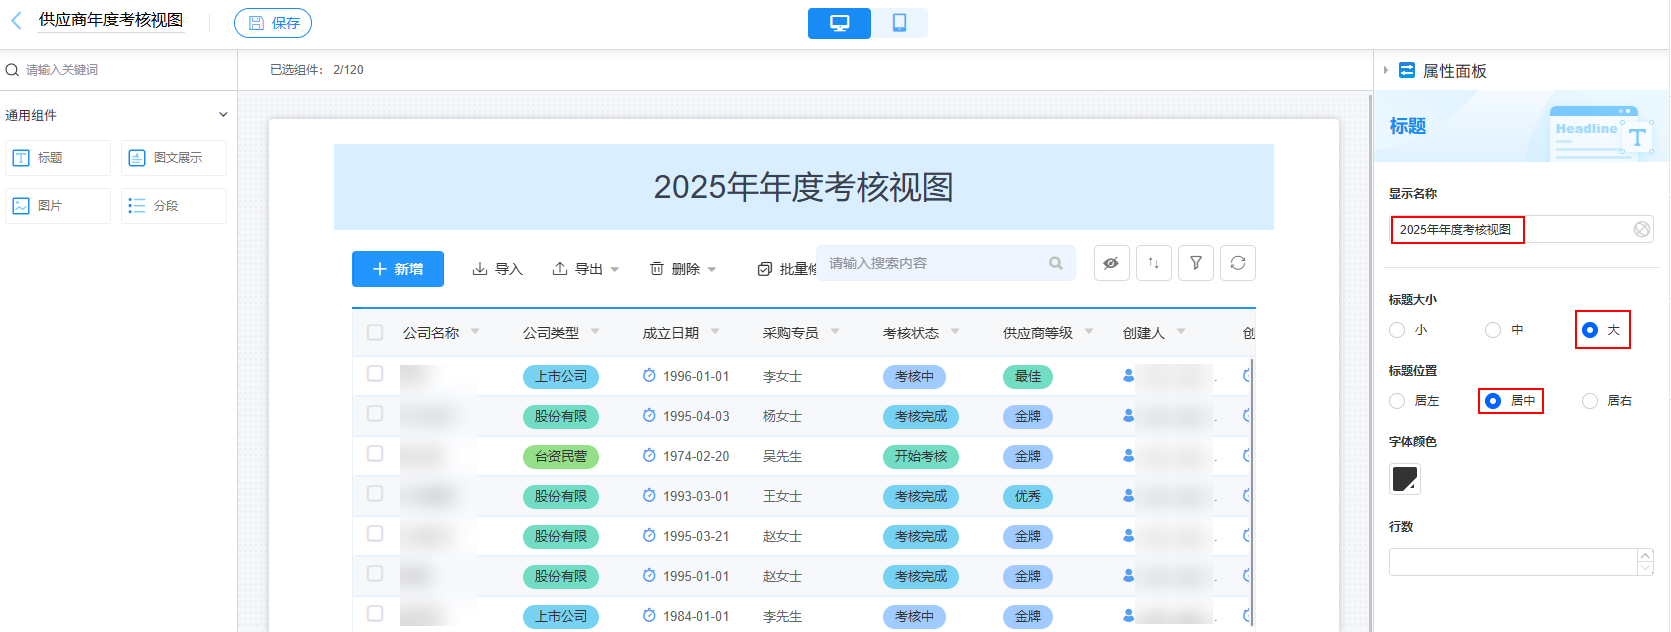Open the 导出 dropdown
Viewport: 1671px width, 632px height.
point(586,269)
